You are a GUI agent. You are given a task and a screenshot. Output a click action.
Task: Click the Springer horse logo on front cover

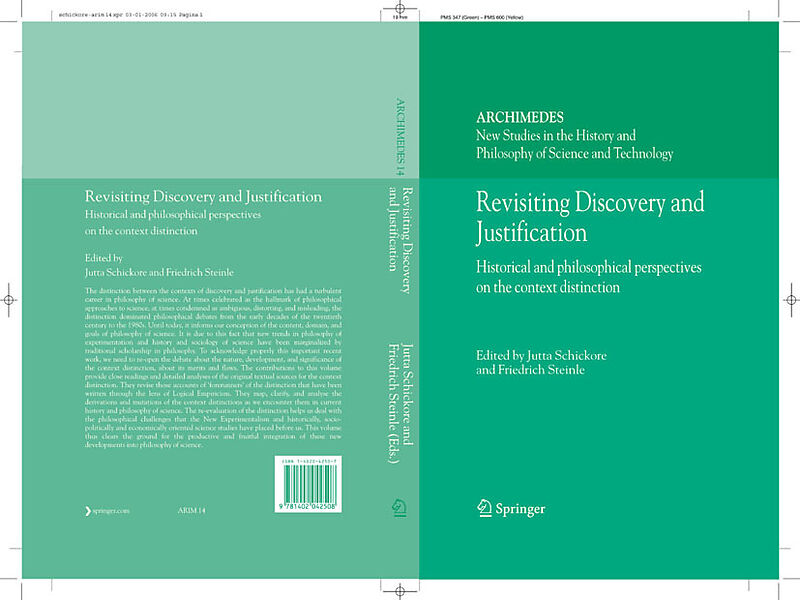click(x=485, y=508)
